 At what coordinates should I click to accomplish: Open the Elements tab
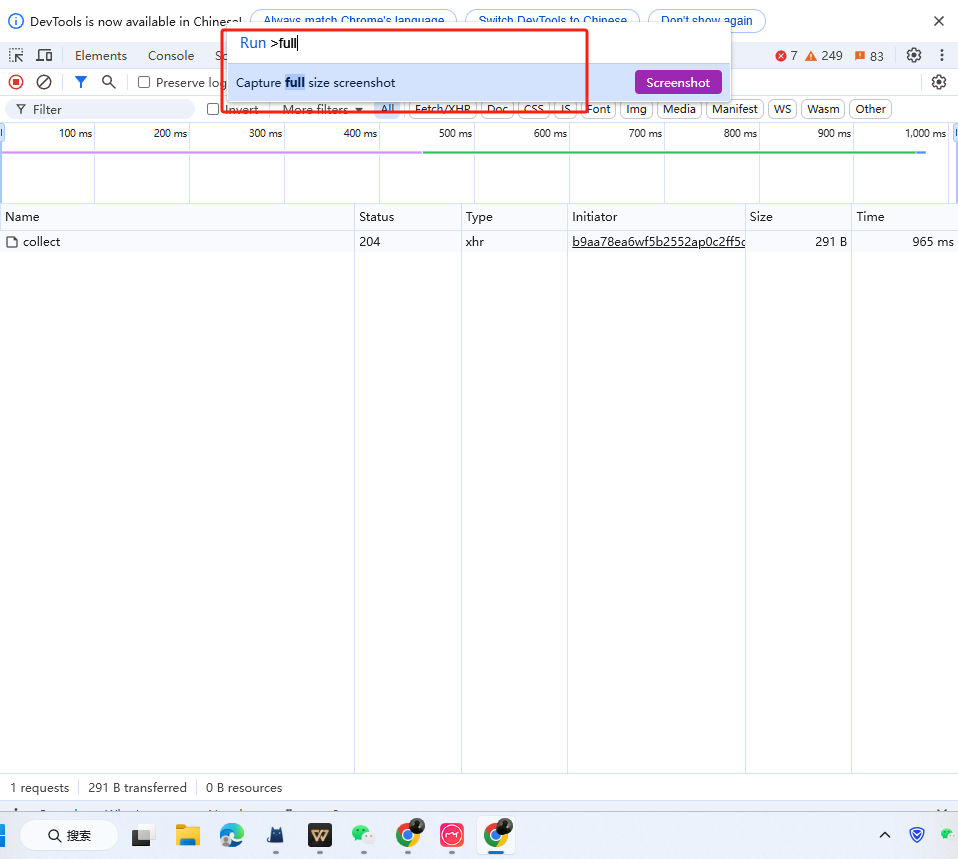point(101,56)
